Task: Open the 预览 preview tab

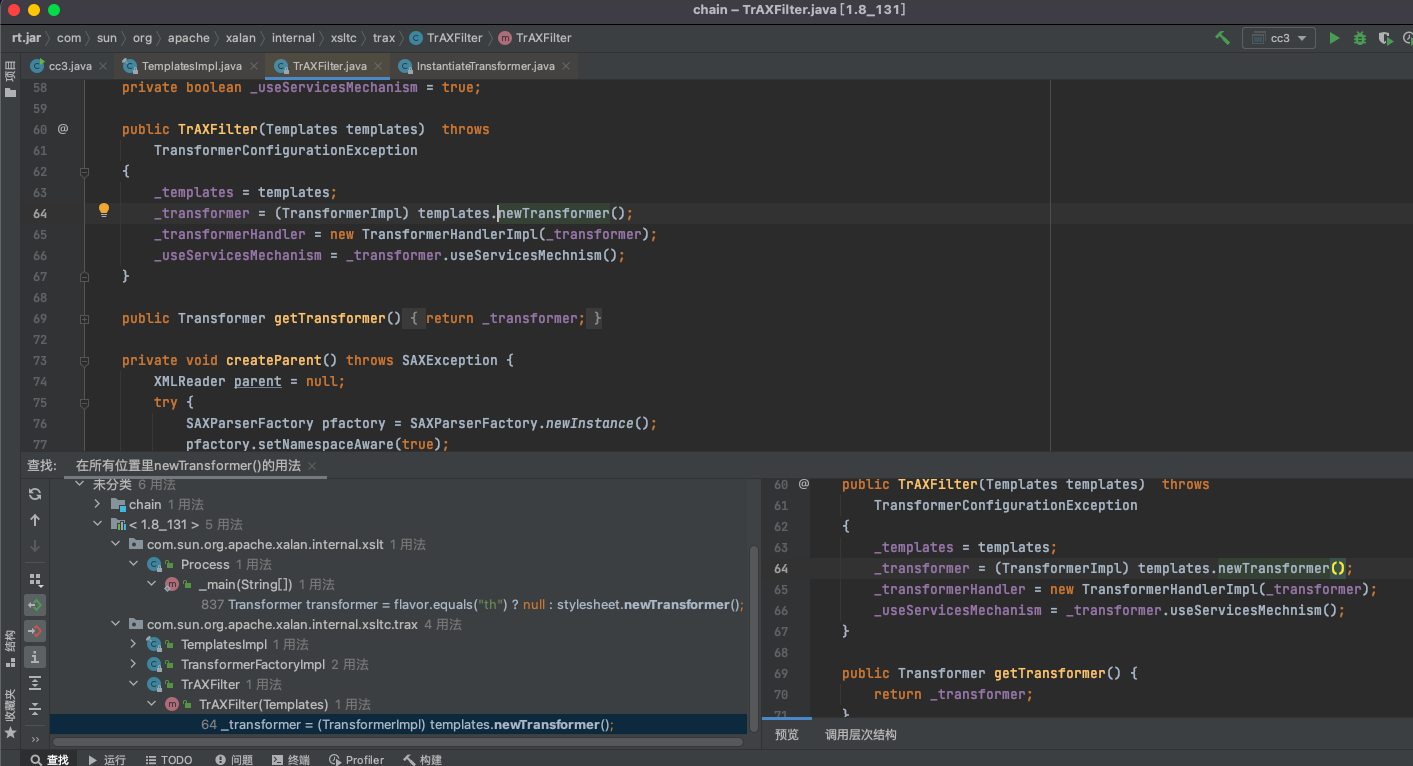Action: pyautogui.click(x=787, y=734)
